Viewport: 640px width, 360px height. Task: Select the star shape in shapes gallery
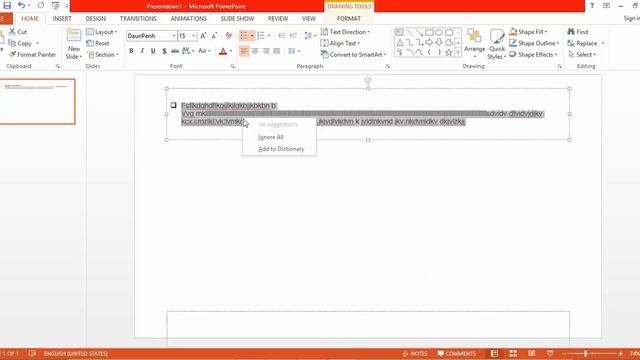[x=449, y=52]
